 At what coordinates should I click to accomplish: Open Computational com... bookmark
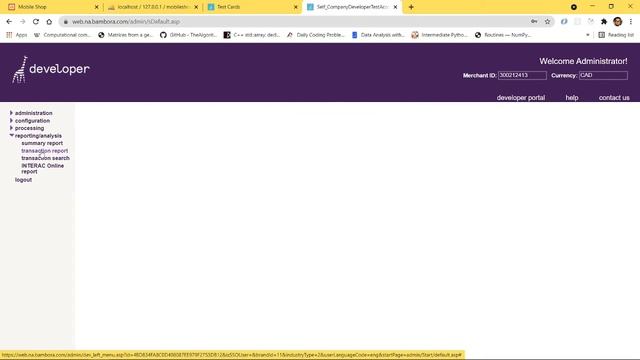62,35
